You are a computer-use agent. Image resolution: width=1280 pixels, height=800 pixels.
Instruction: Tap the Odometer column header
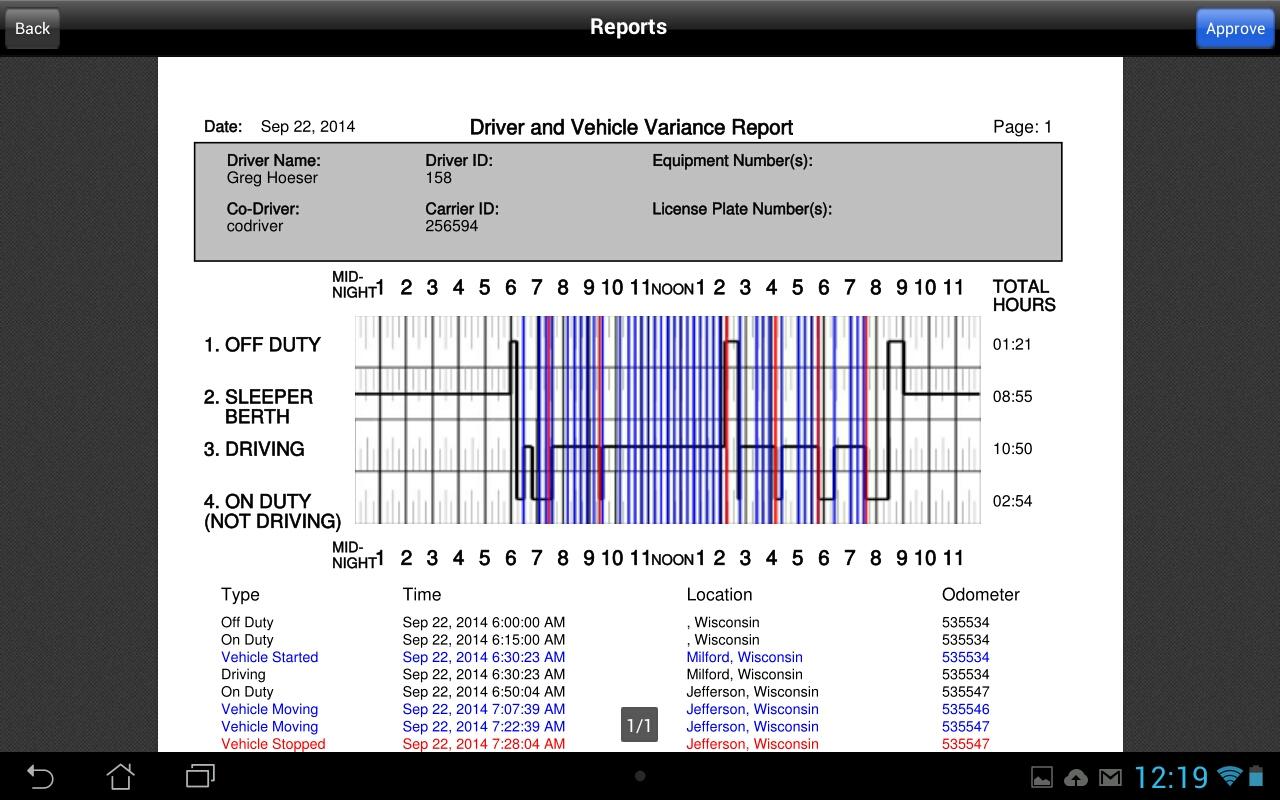point(980,594)
